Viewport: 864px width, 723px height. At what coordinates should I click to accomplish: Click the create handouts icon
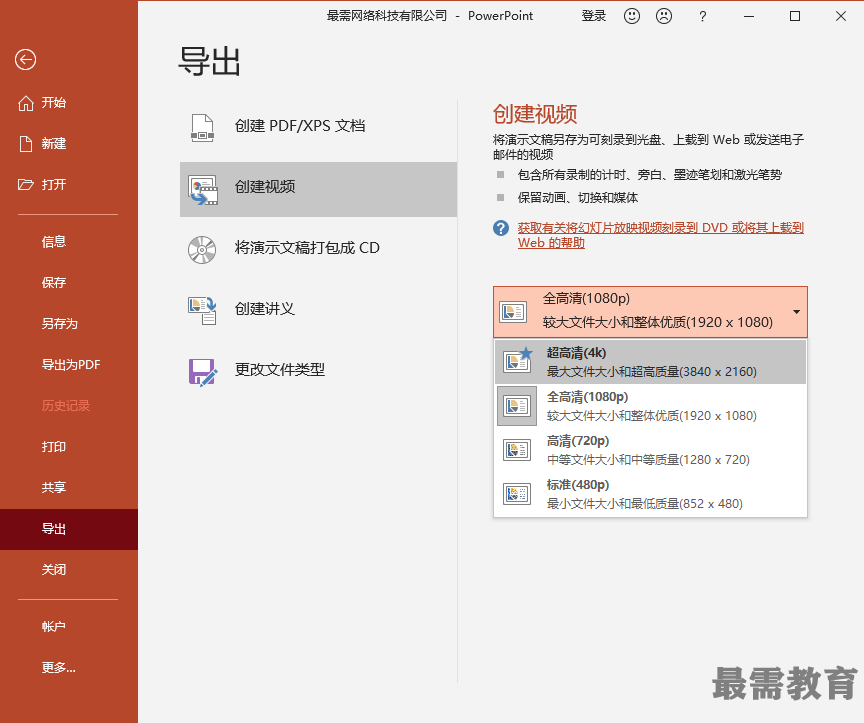click(x=202, y=310)
